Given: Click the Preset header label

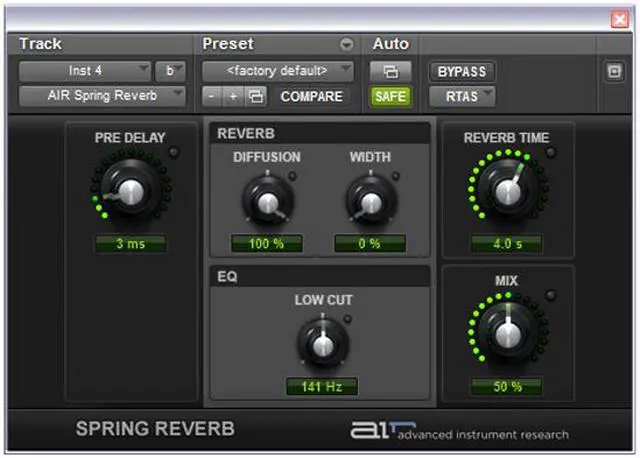Looking at the screenshot, I should pyautogui.click(x=228, y=44).
